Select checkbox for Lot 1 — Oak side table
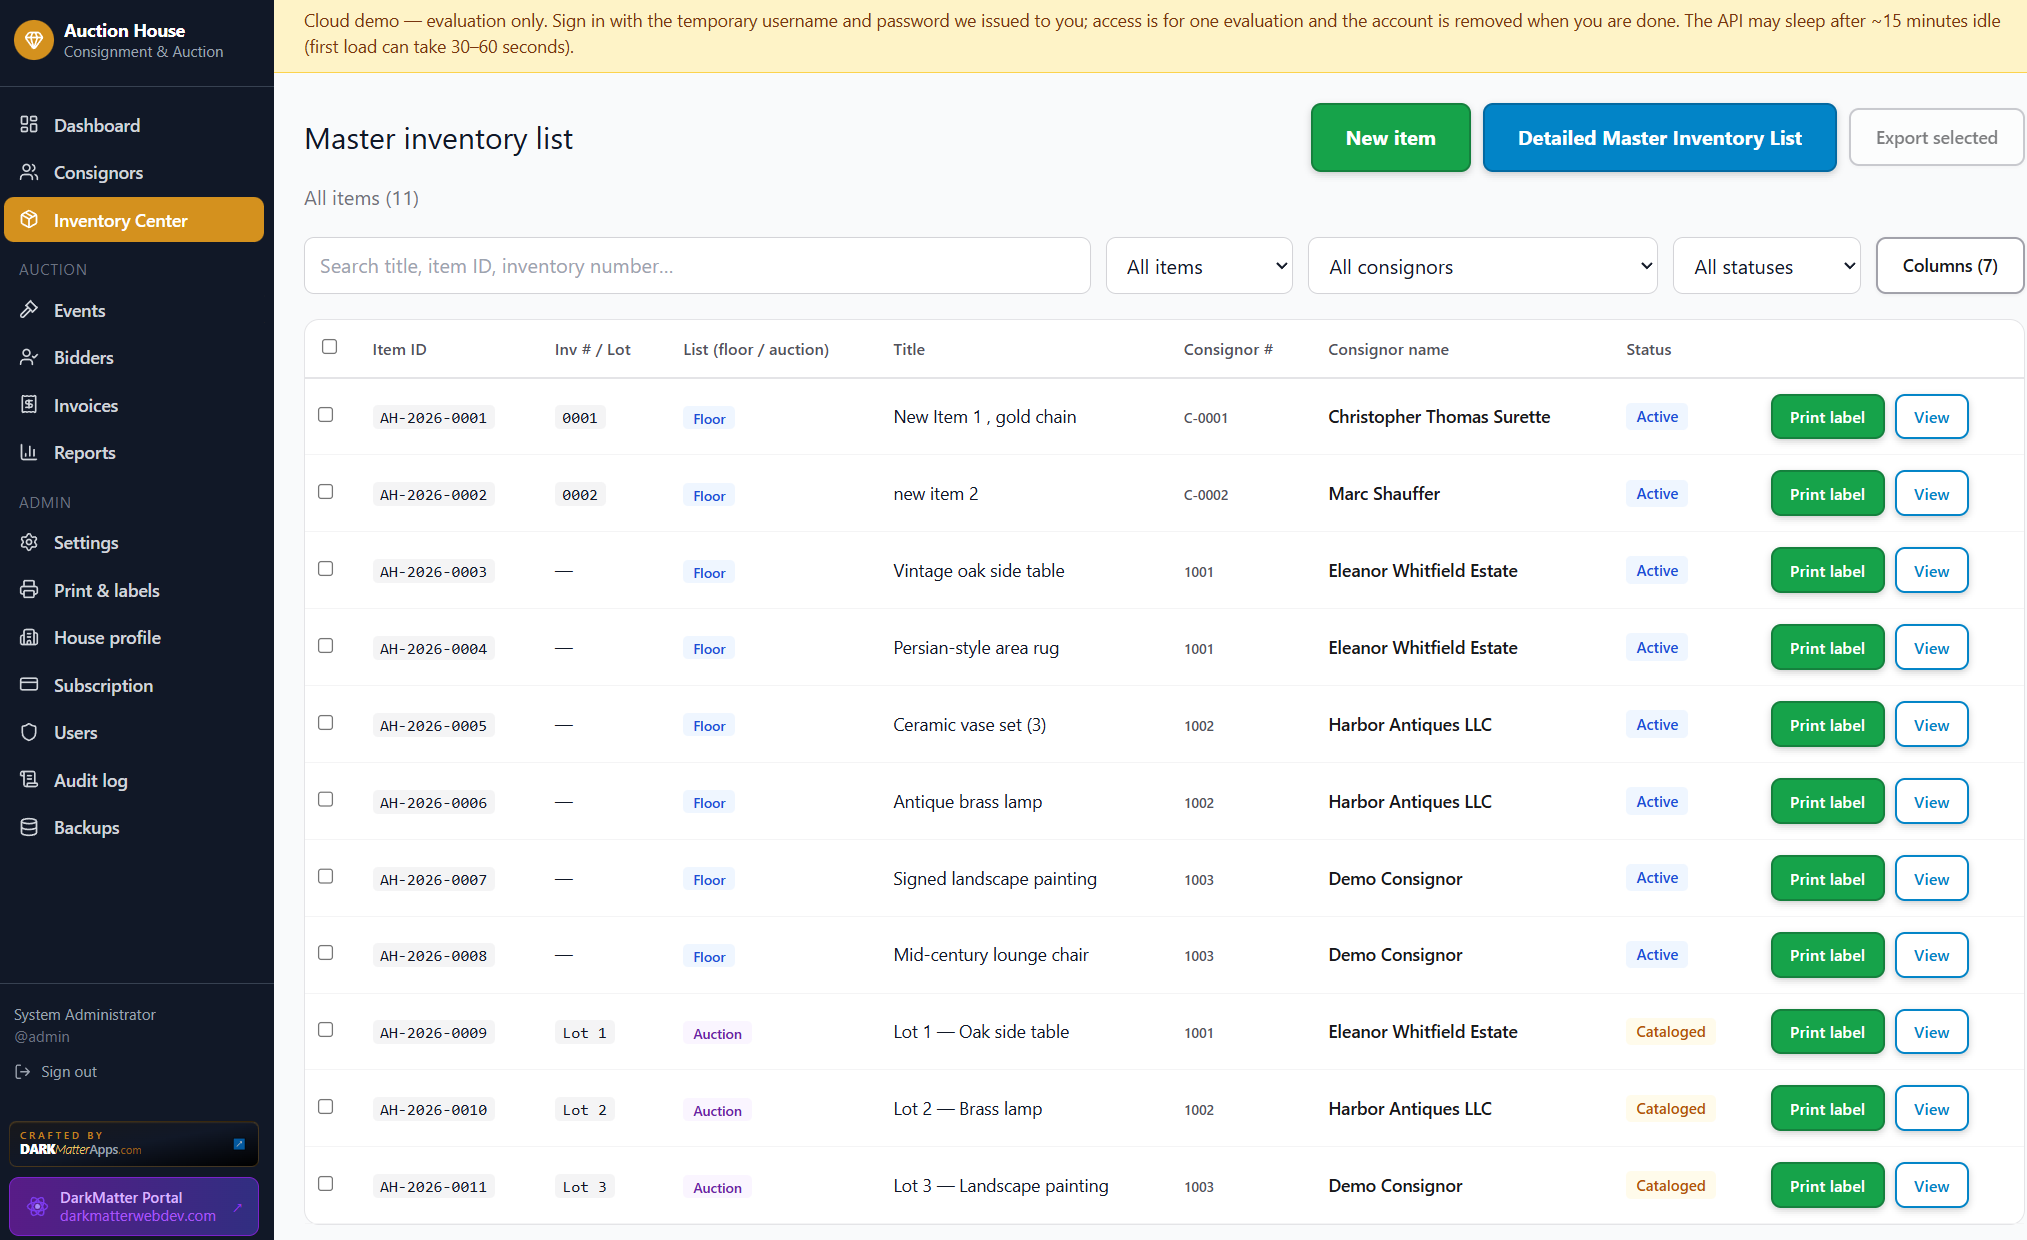This screenshot has height=1240, width=2027. point(325,1030)
